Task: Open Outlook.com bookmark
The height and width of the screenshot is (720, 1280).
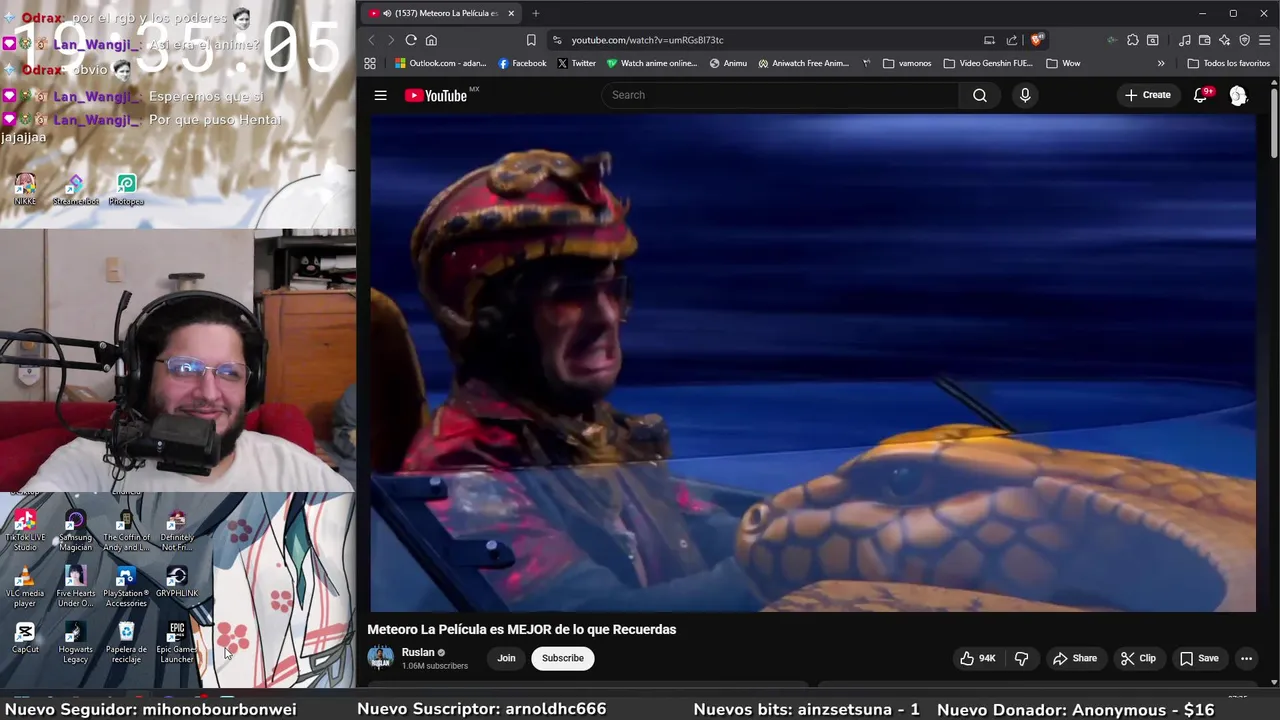Action: click(x=440, y=63)
